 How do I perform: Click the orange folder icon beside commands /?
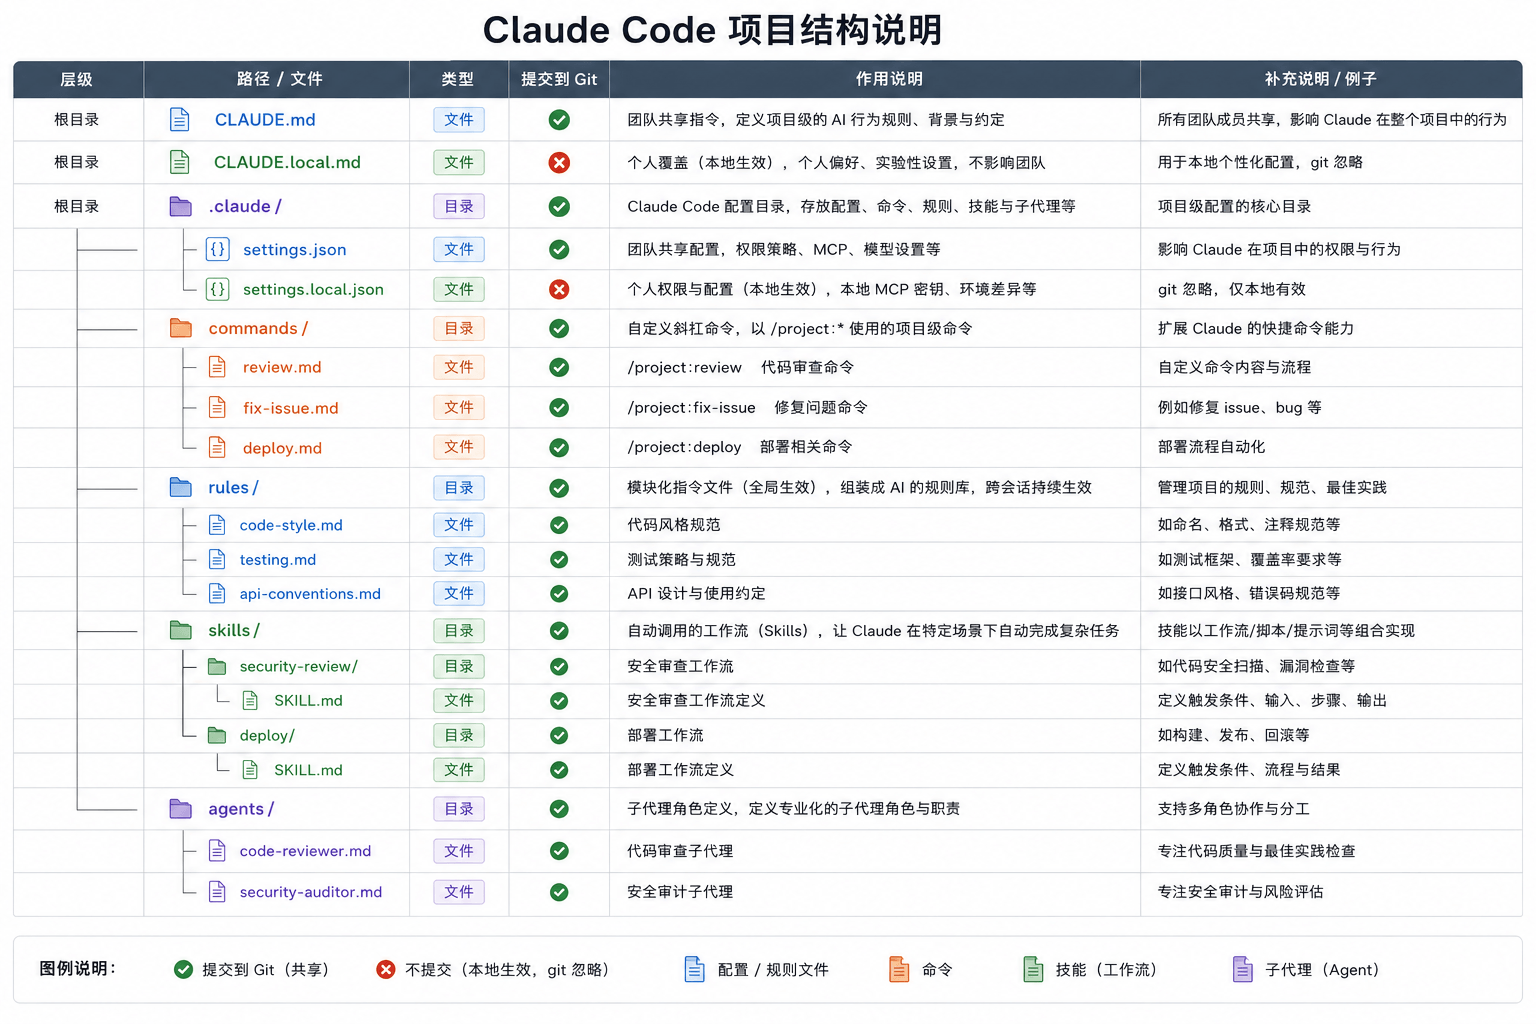tap(181, 328)
